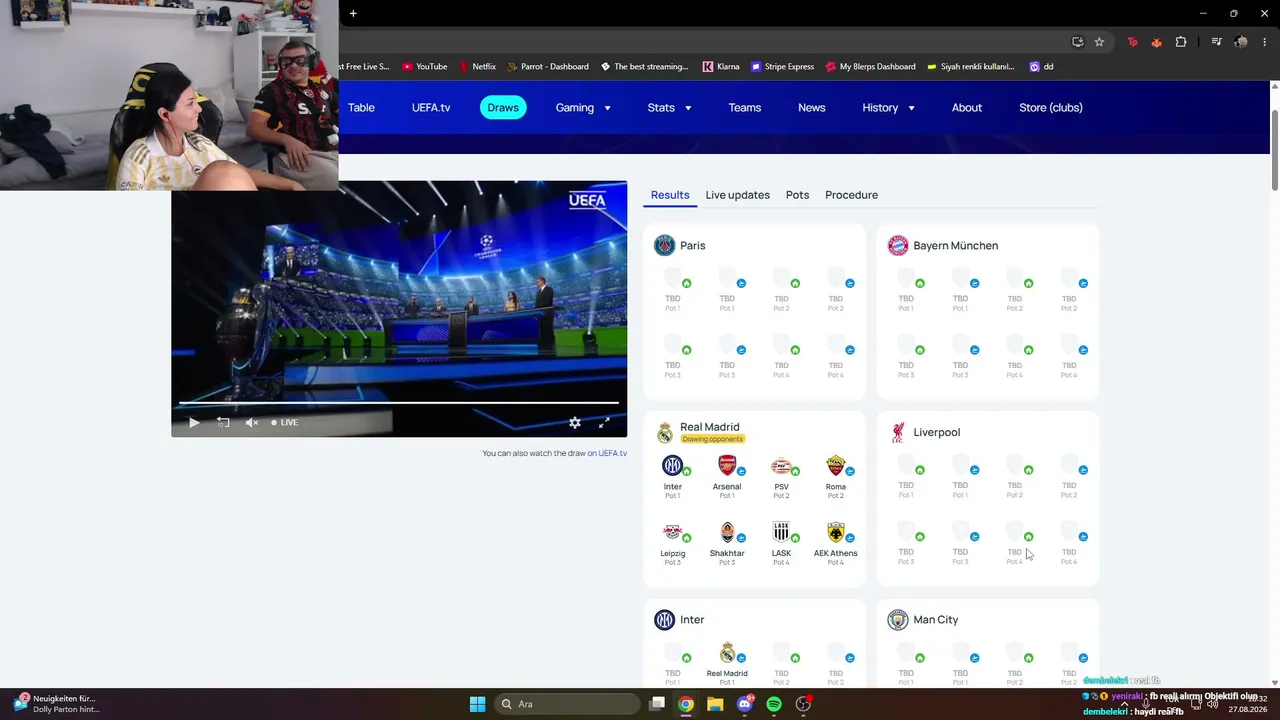Seek on the video progress bar
The width and height of the screenshot is (1280, 720).
[398, 403]
